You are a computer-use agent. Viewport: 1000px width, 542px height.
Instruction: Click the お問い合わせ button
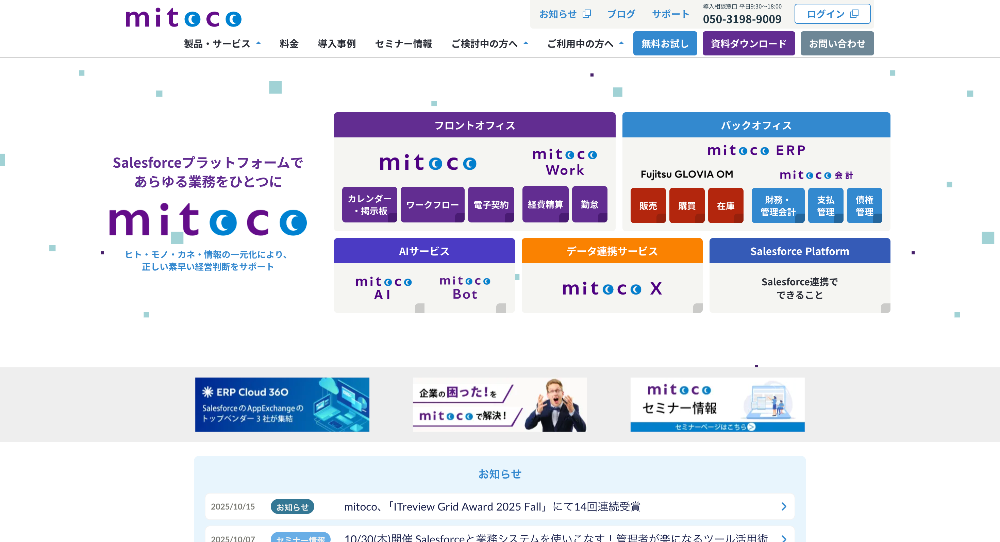click(837, 43)
